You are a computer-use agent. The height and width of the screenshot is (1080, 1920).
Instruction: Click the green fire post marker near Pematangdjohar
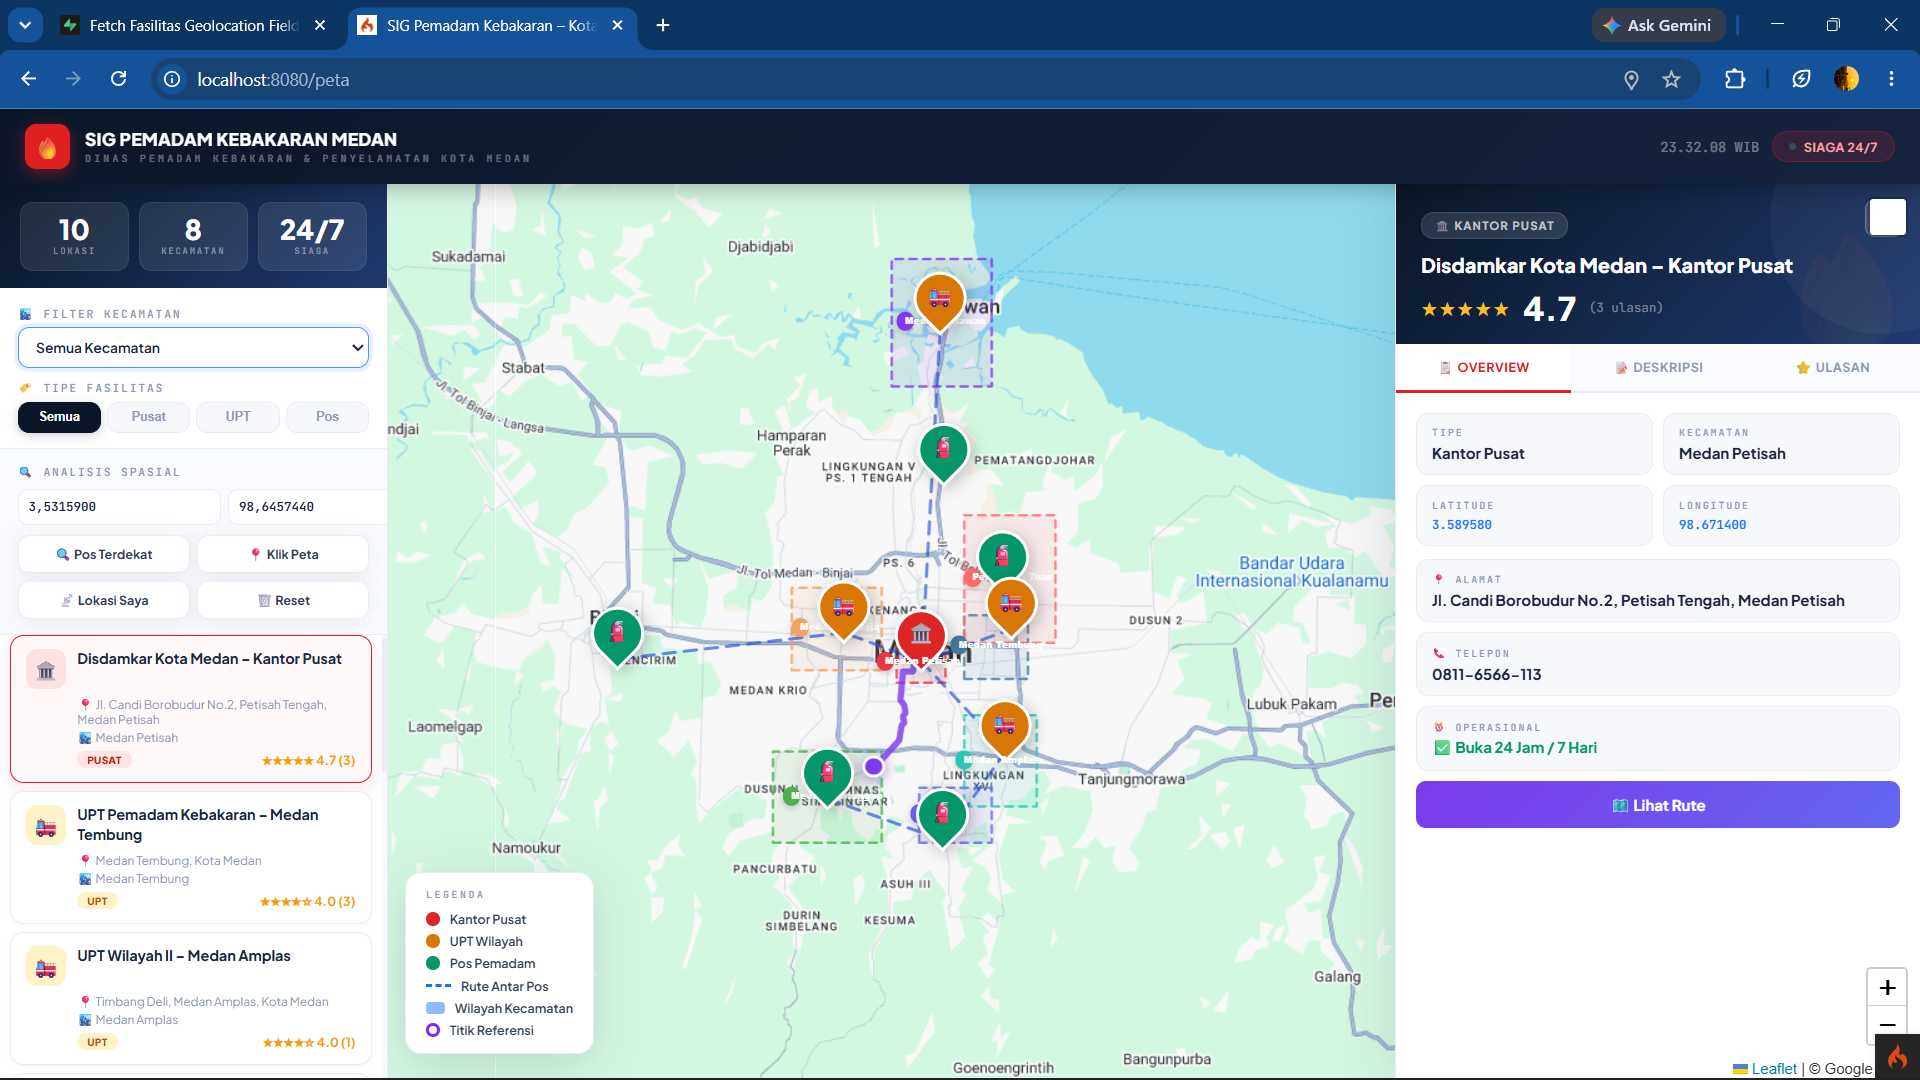click(x=943, y=451)
